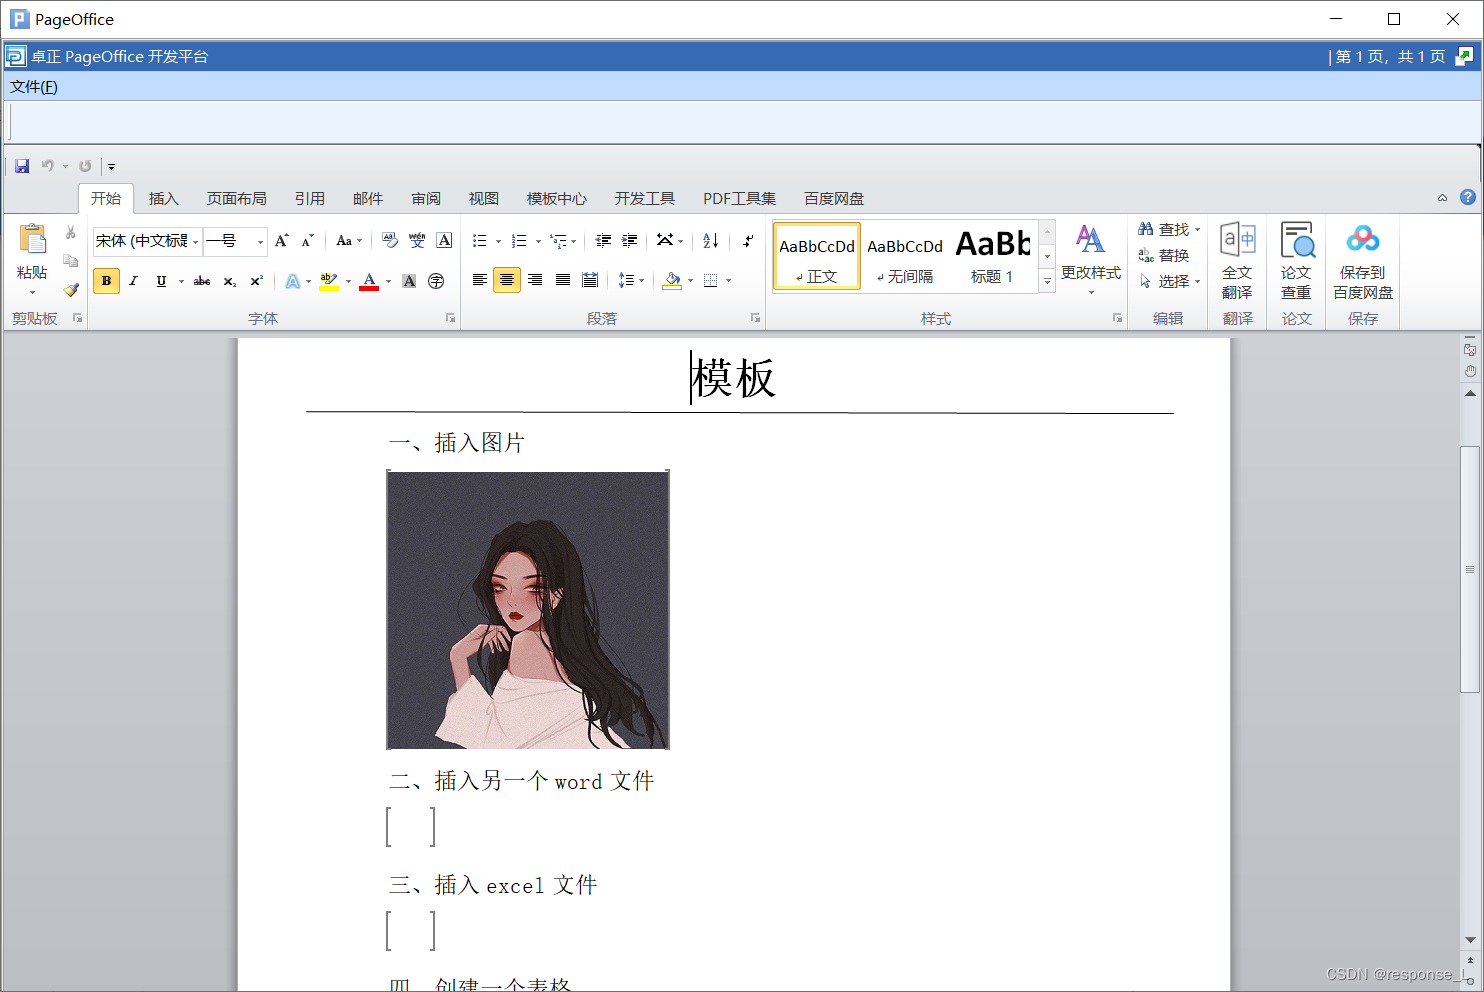Apply paragraph shading paint bucket color
Image resolution: width=1484 pixels, height=992 pixels.
pyautogui.click(x=672, y=280)
